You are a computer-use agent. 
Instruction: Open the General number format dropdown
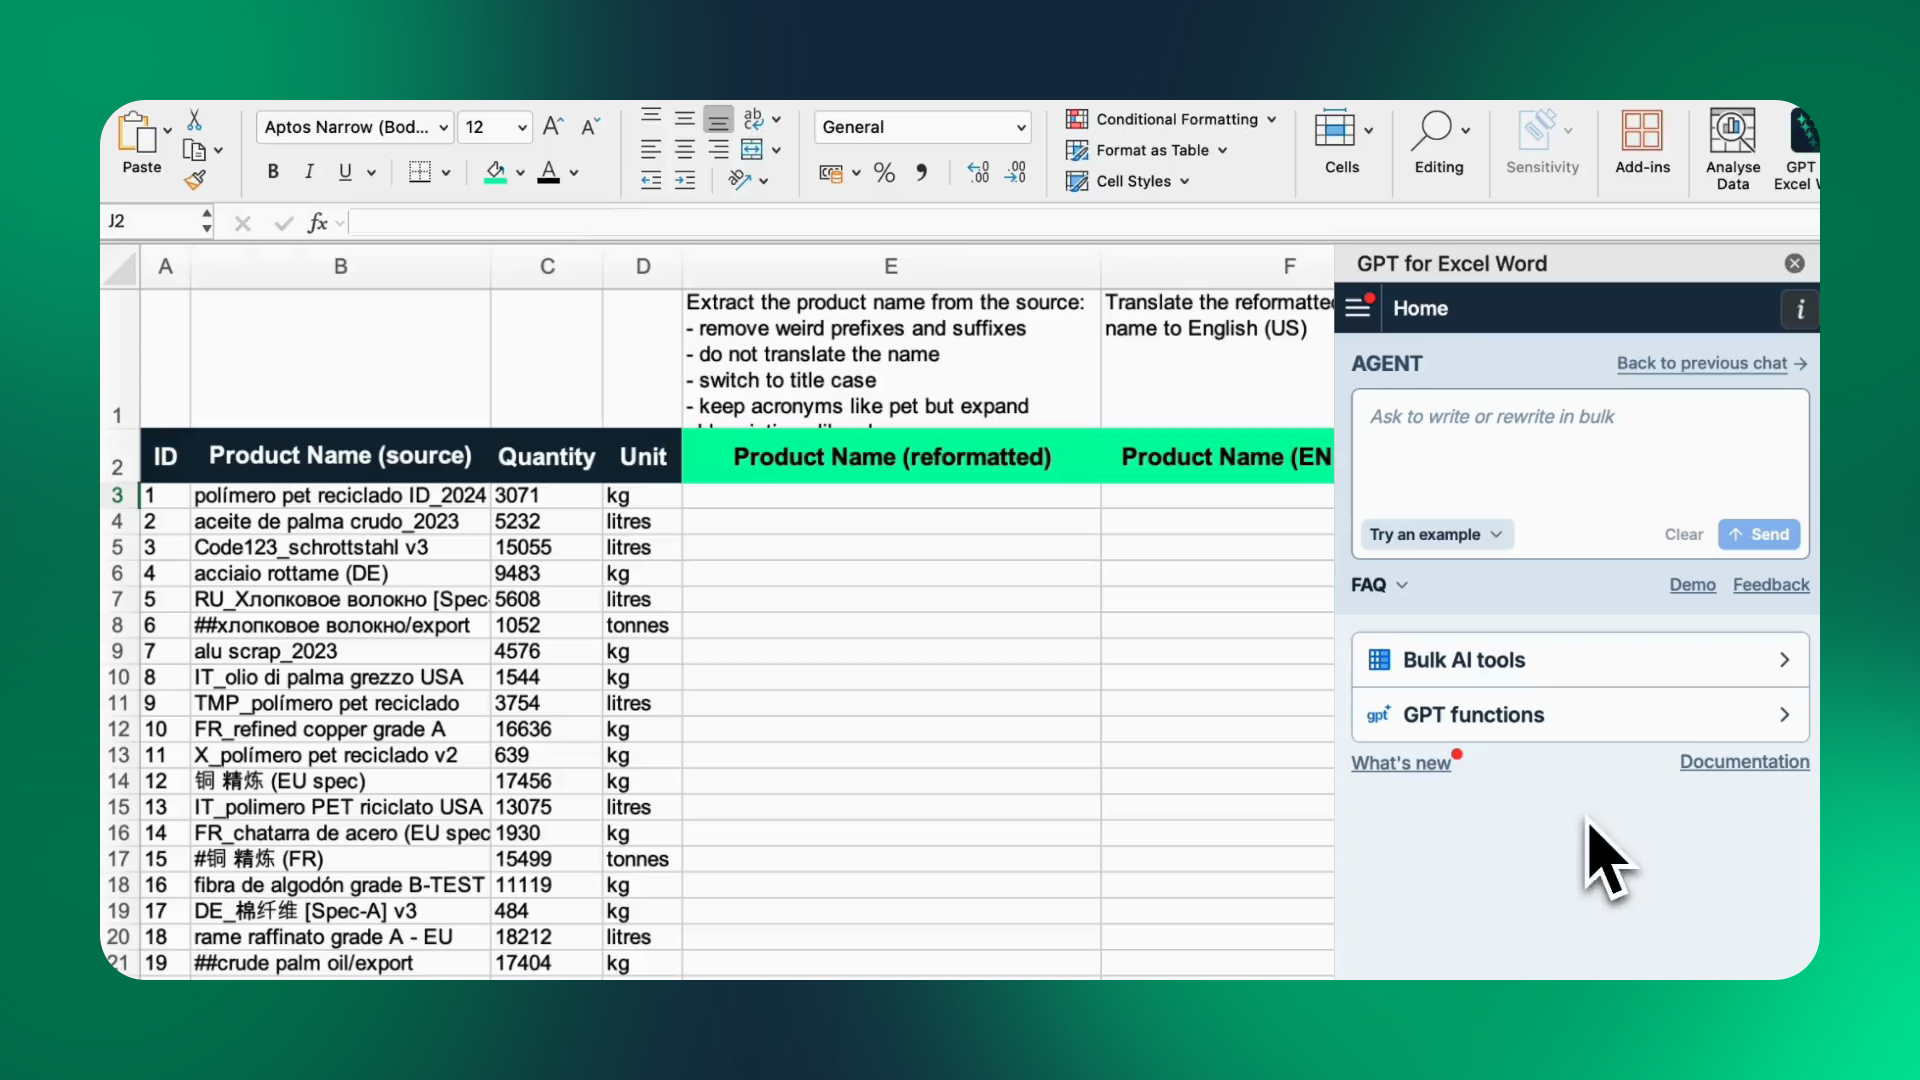(1020, 127)
